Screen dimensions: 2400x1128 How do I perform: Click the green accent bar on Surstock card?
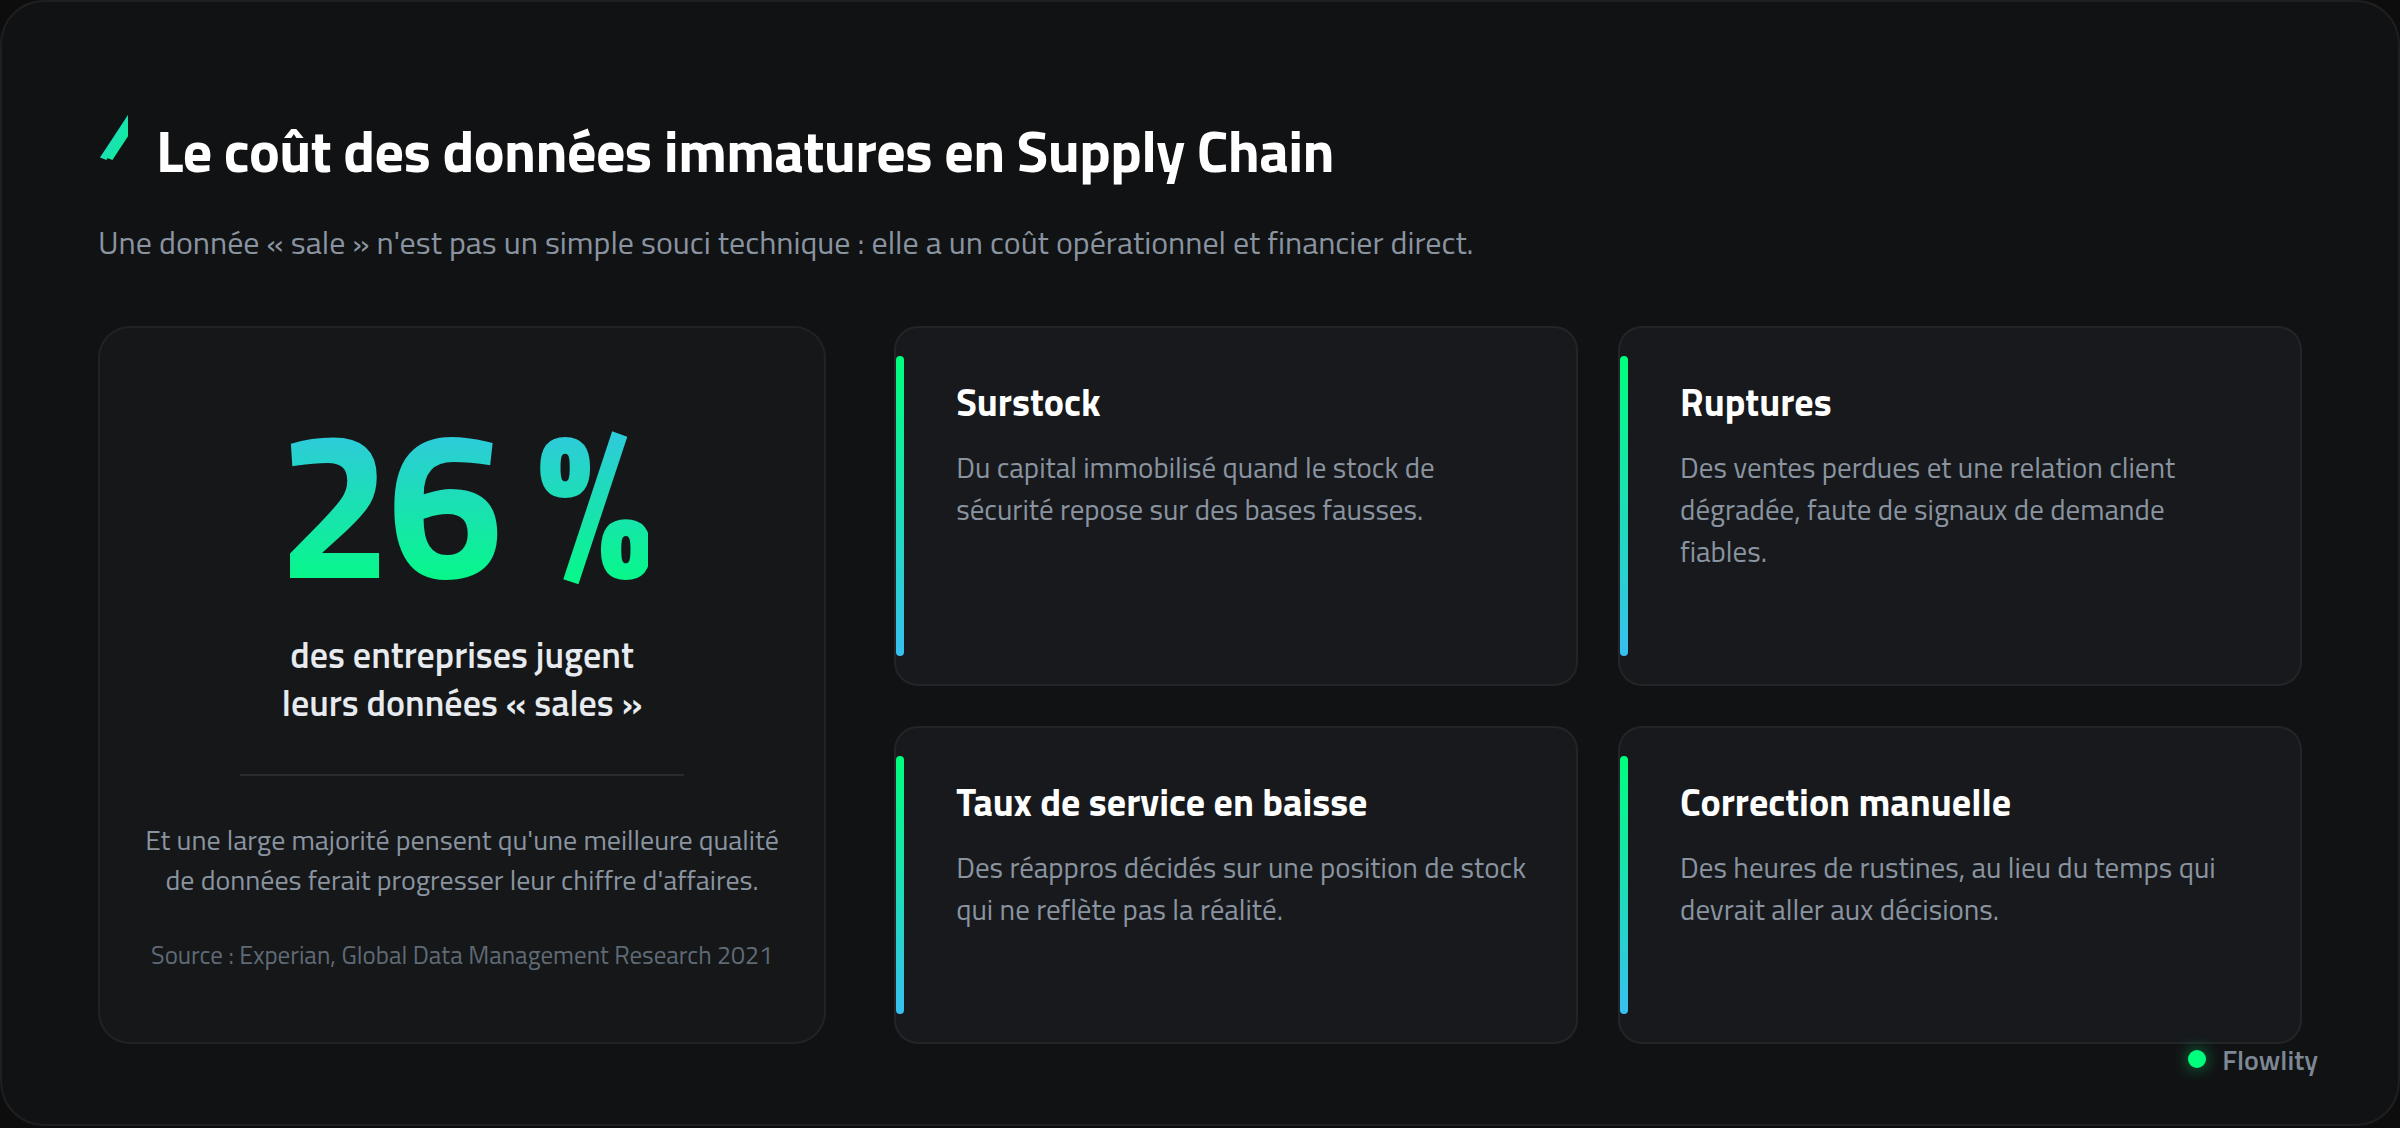tap(900, 506)
